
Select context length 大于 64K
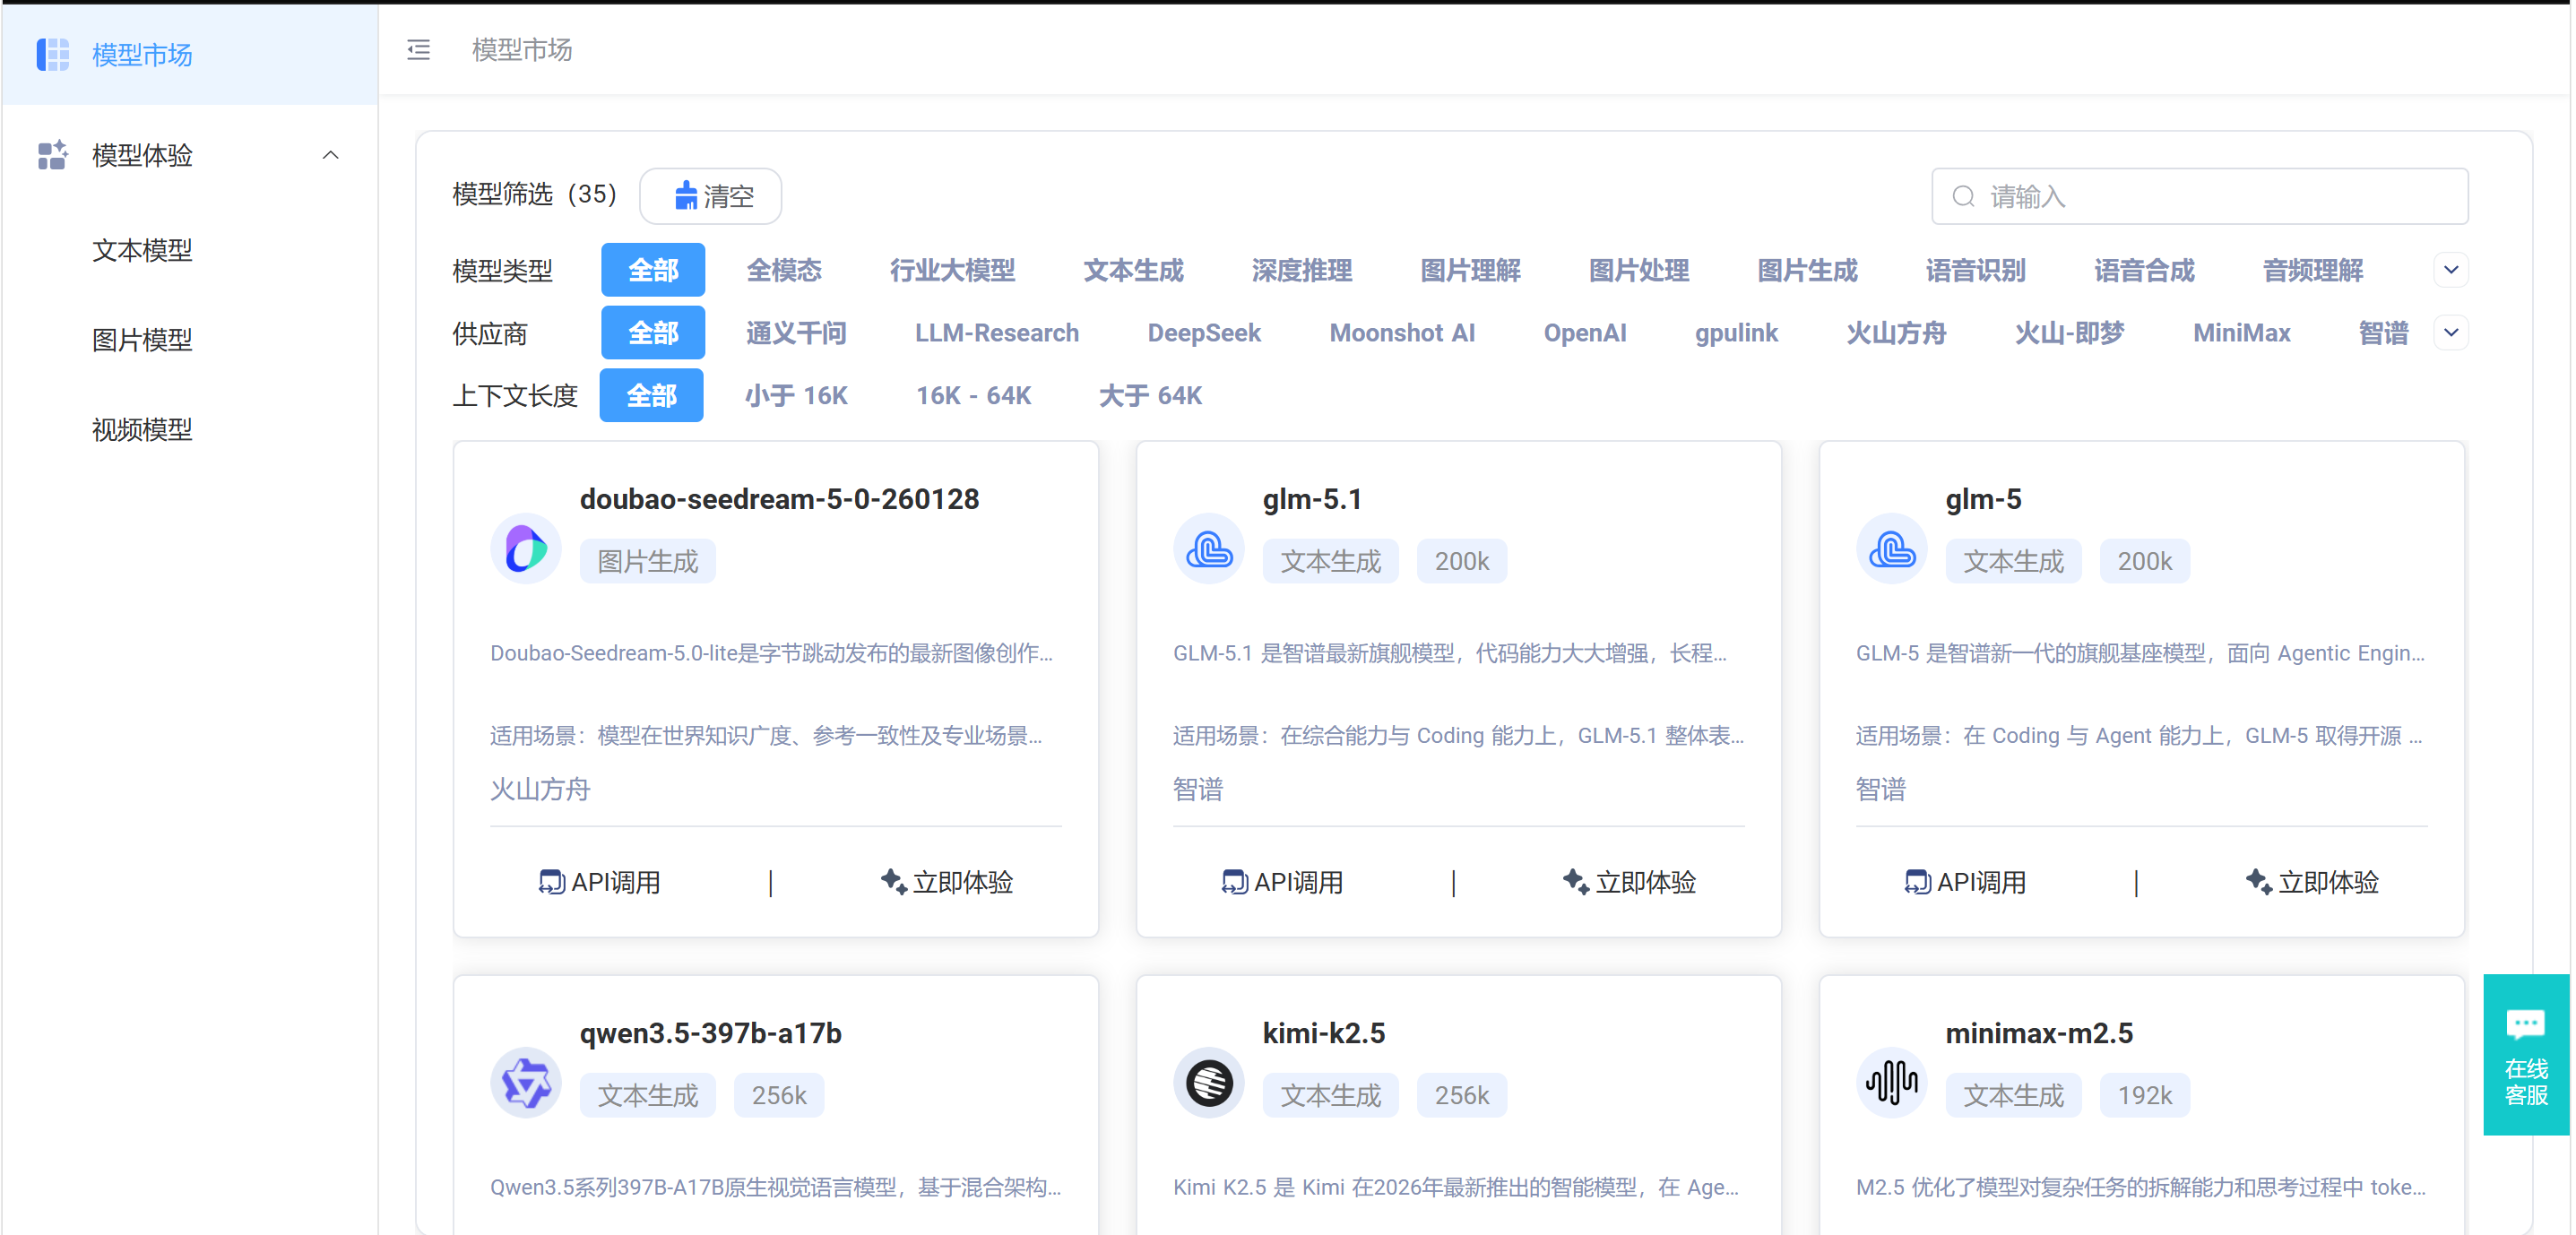tap(1150, 396)
